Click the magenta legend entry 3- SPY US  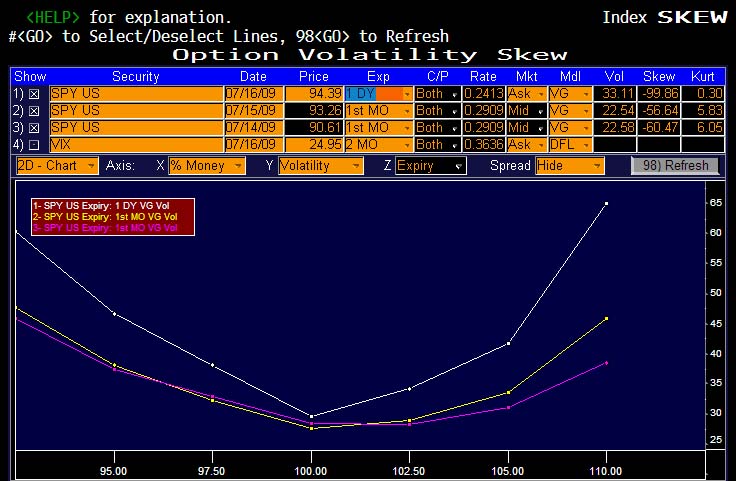pyautogui.click(x=105, y=228)
